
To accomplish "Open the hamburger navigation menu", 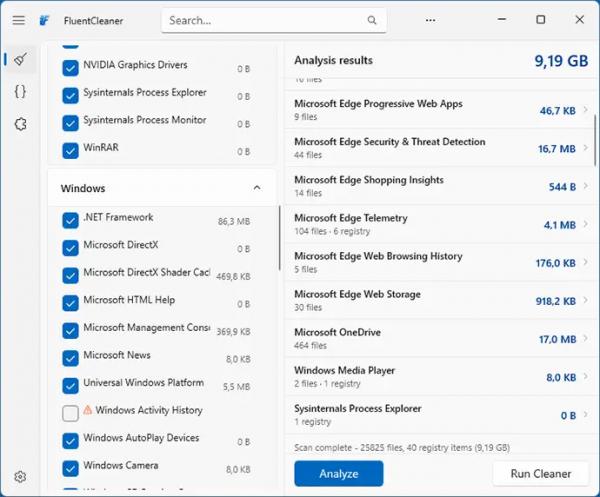I will [18, 20].
